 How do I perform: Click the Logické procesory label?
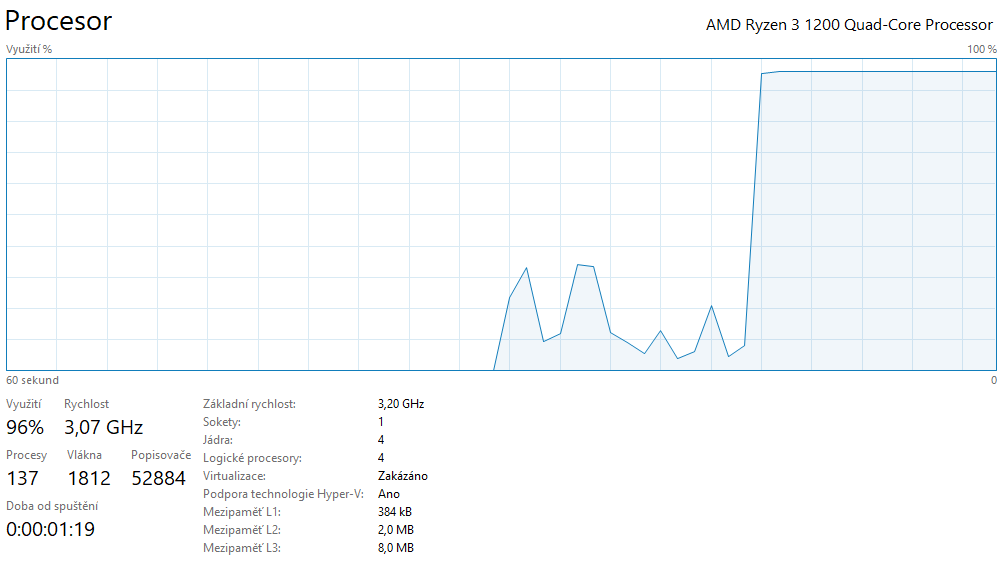click(x=252, y=458)
